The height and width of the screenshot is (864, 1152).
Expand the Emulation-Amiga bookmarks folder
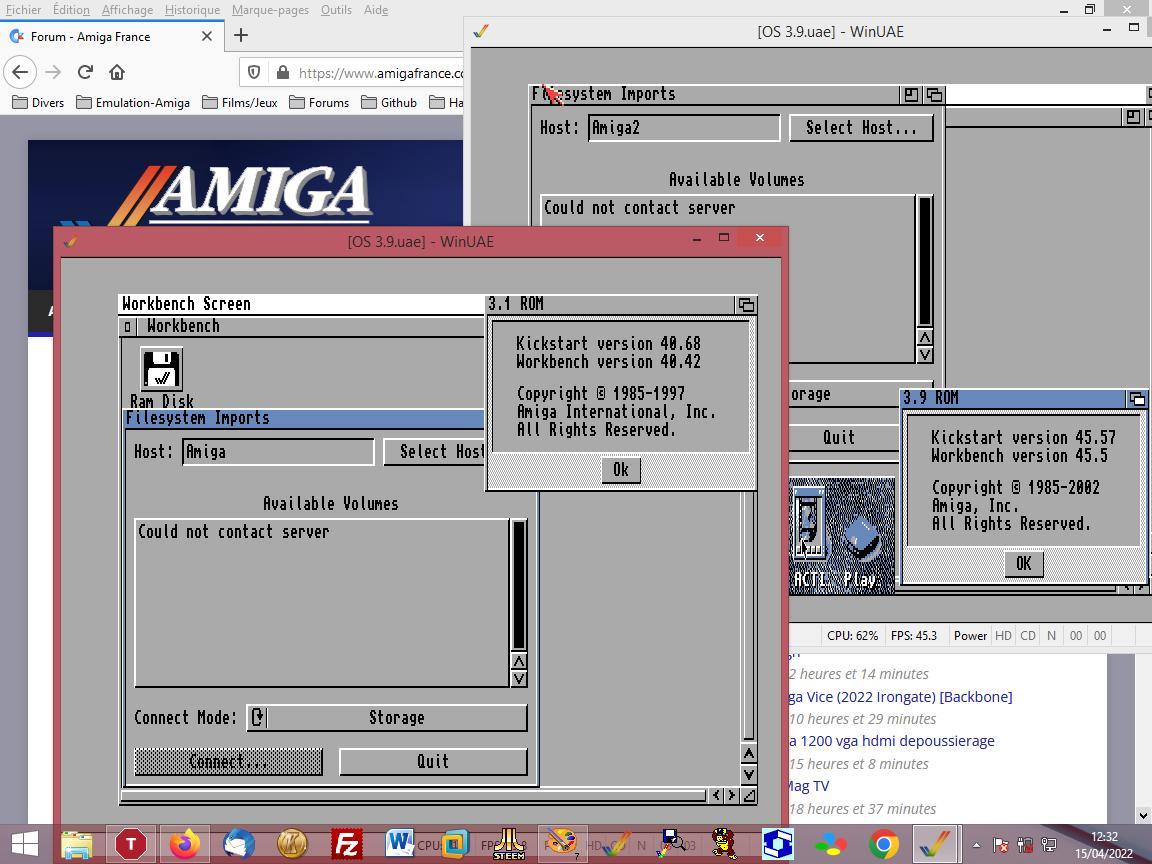tap(133, 102)
